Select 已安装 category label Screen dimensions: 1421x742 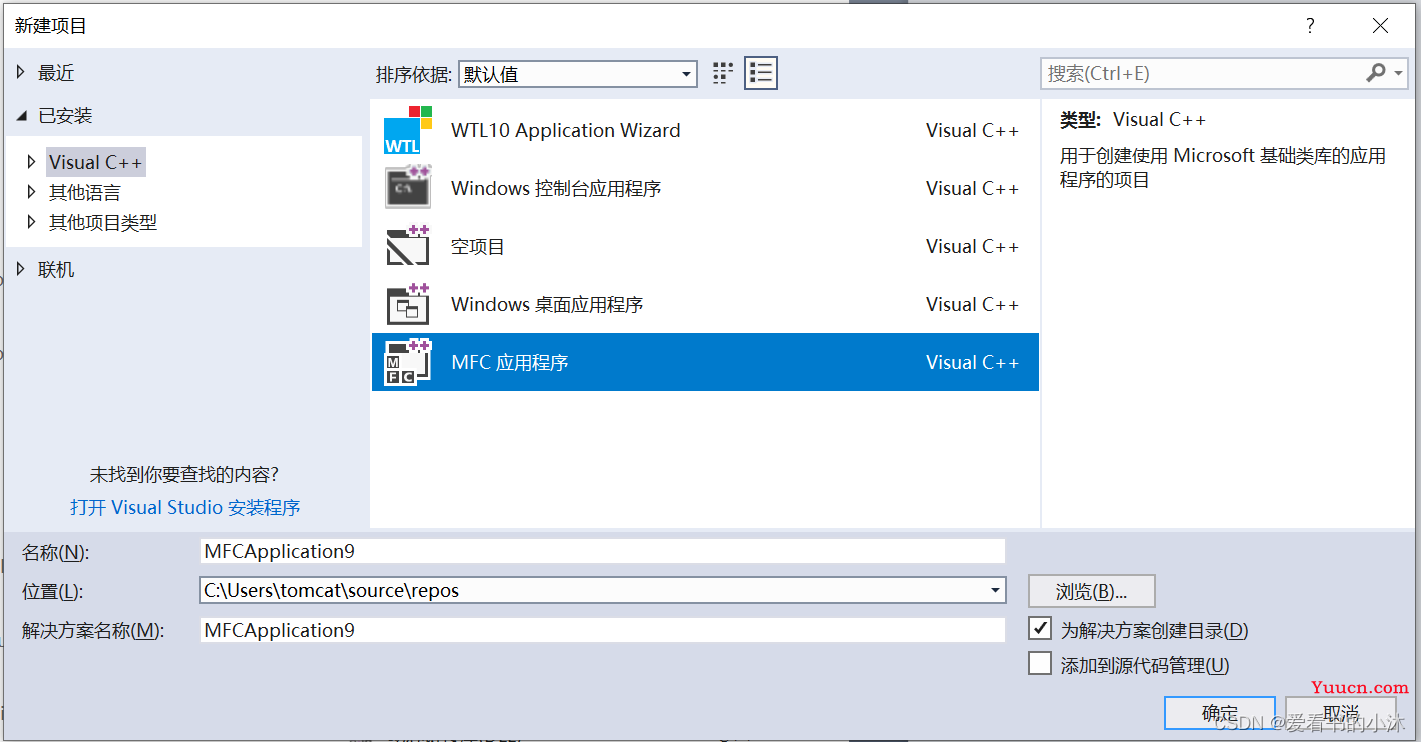(65, 116)
